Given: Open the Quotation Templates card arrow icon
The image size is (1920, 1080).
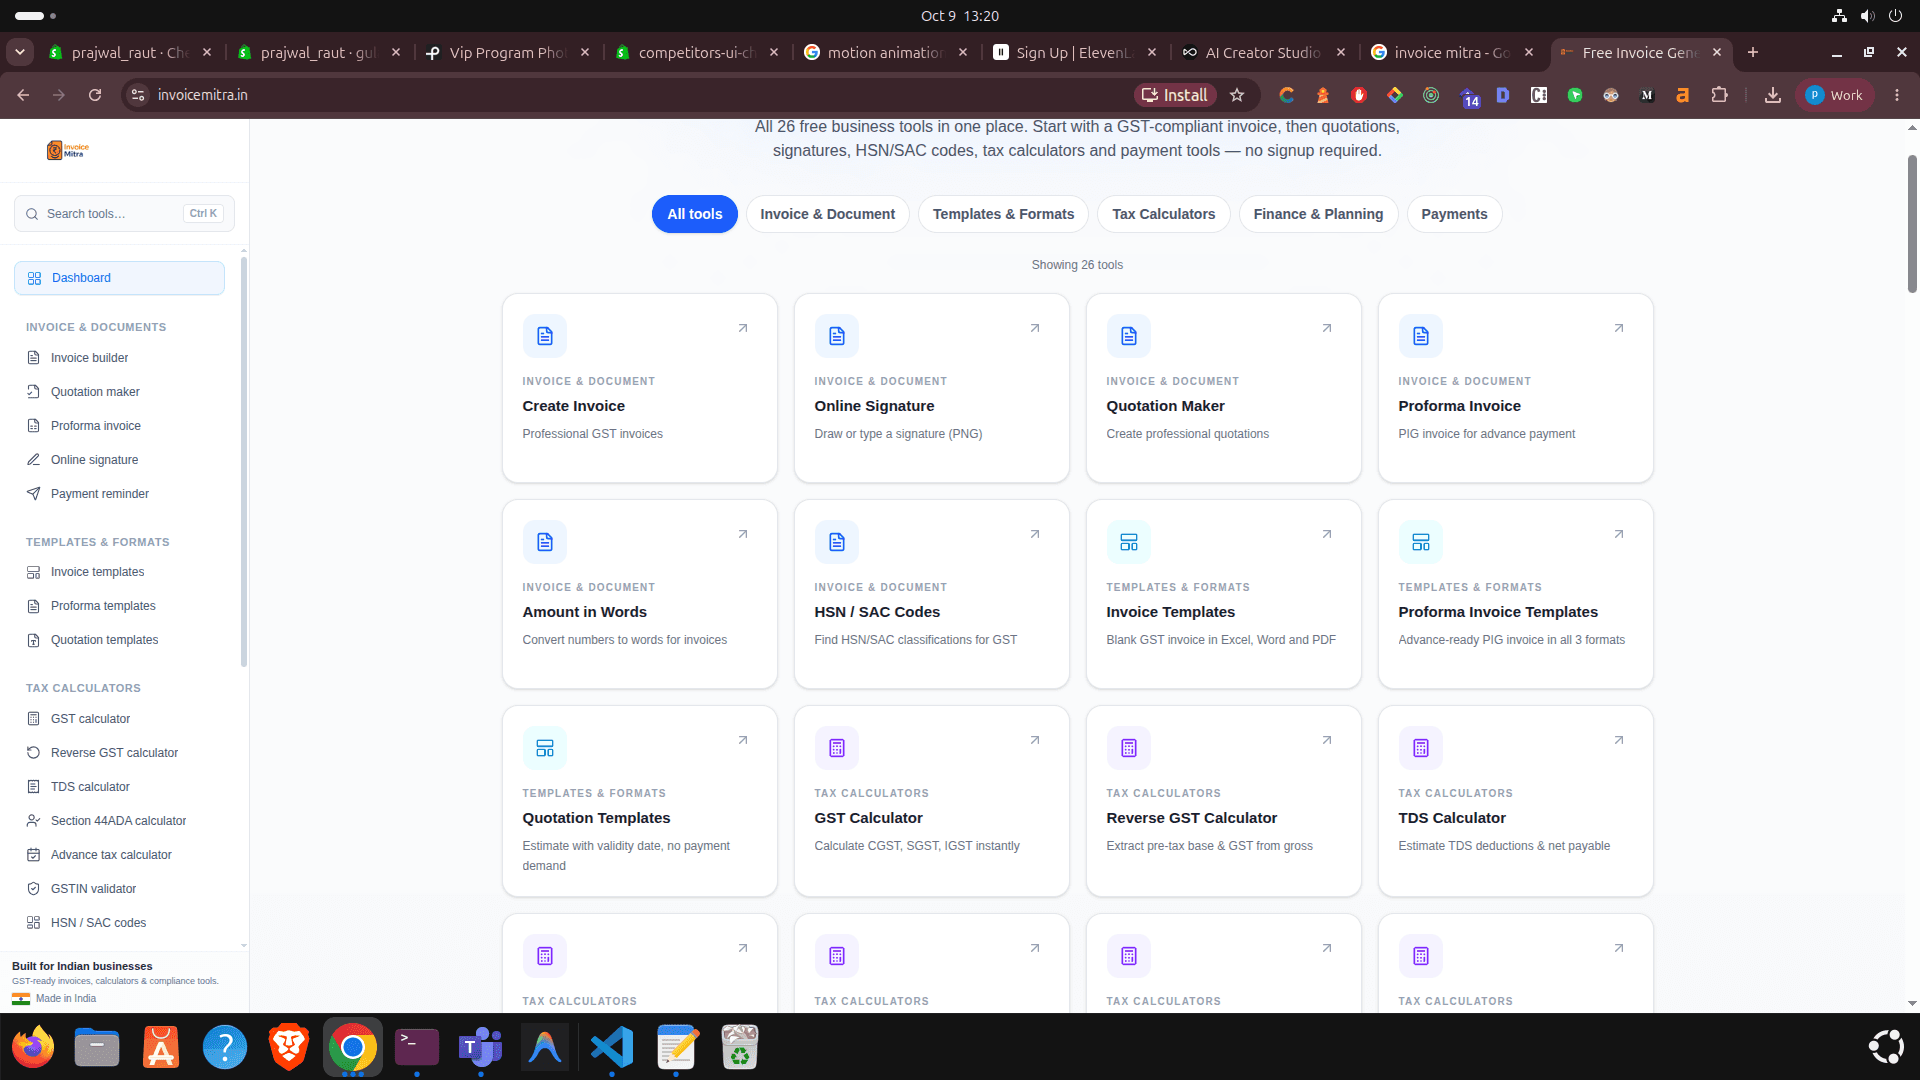Looking at the screenshot, I should coord(743,740).
